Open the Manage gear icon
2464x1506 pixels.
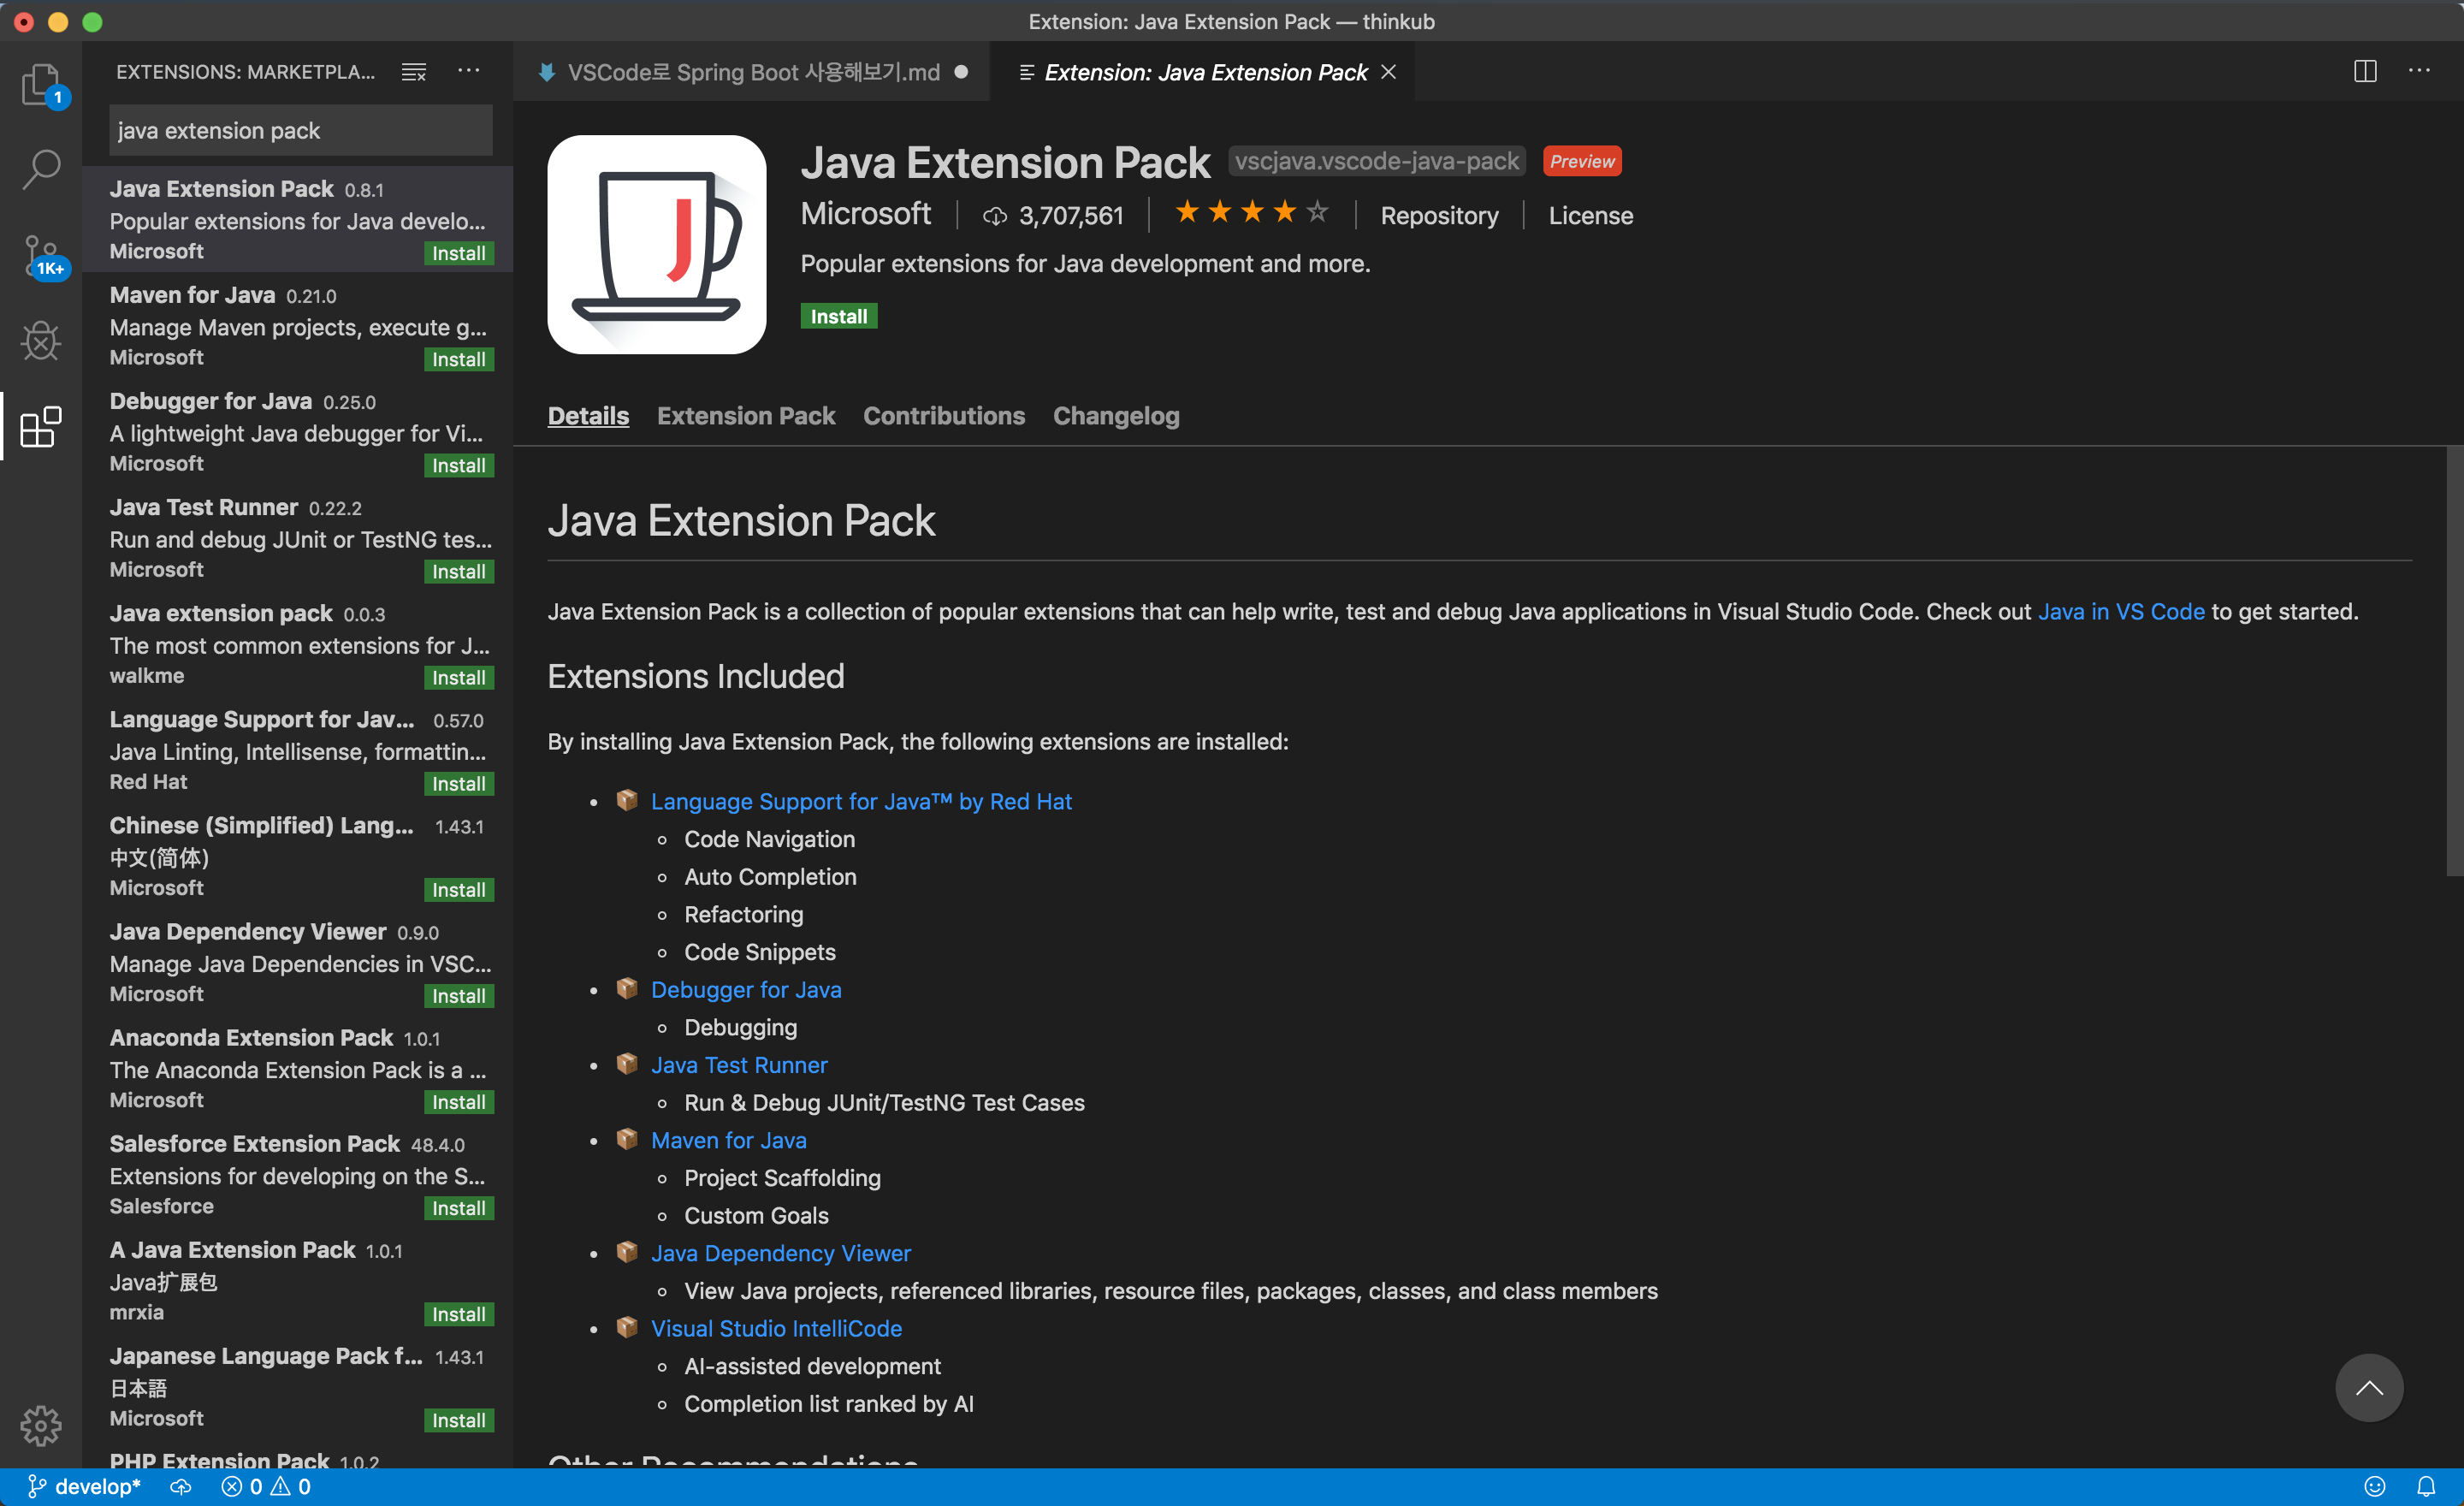coord(41,1425)
